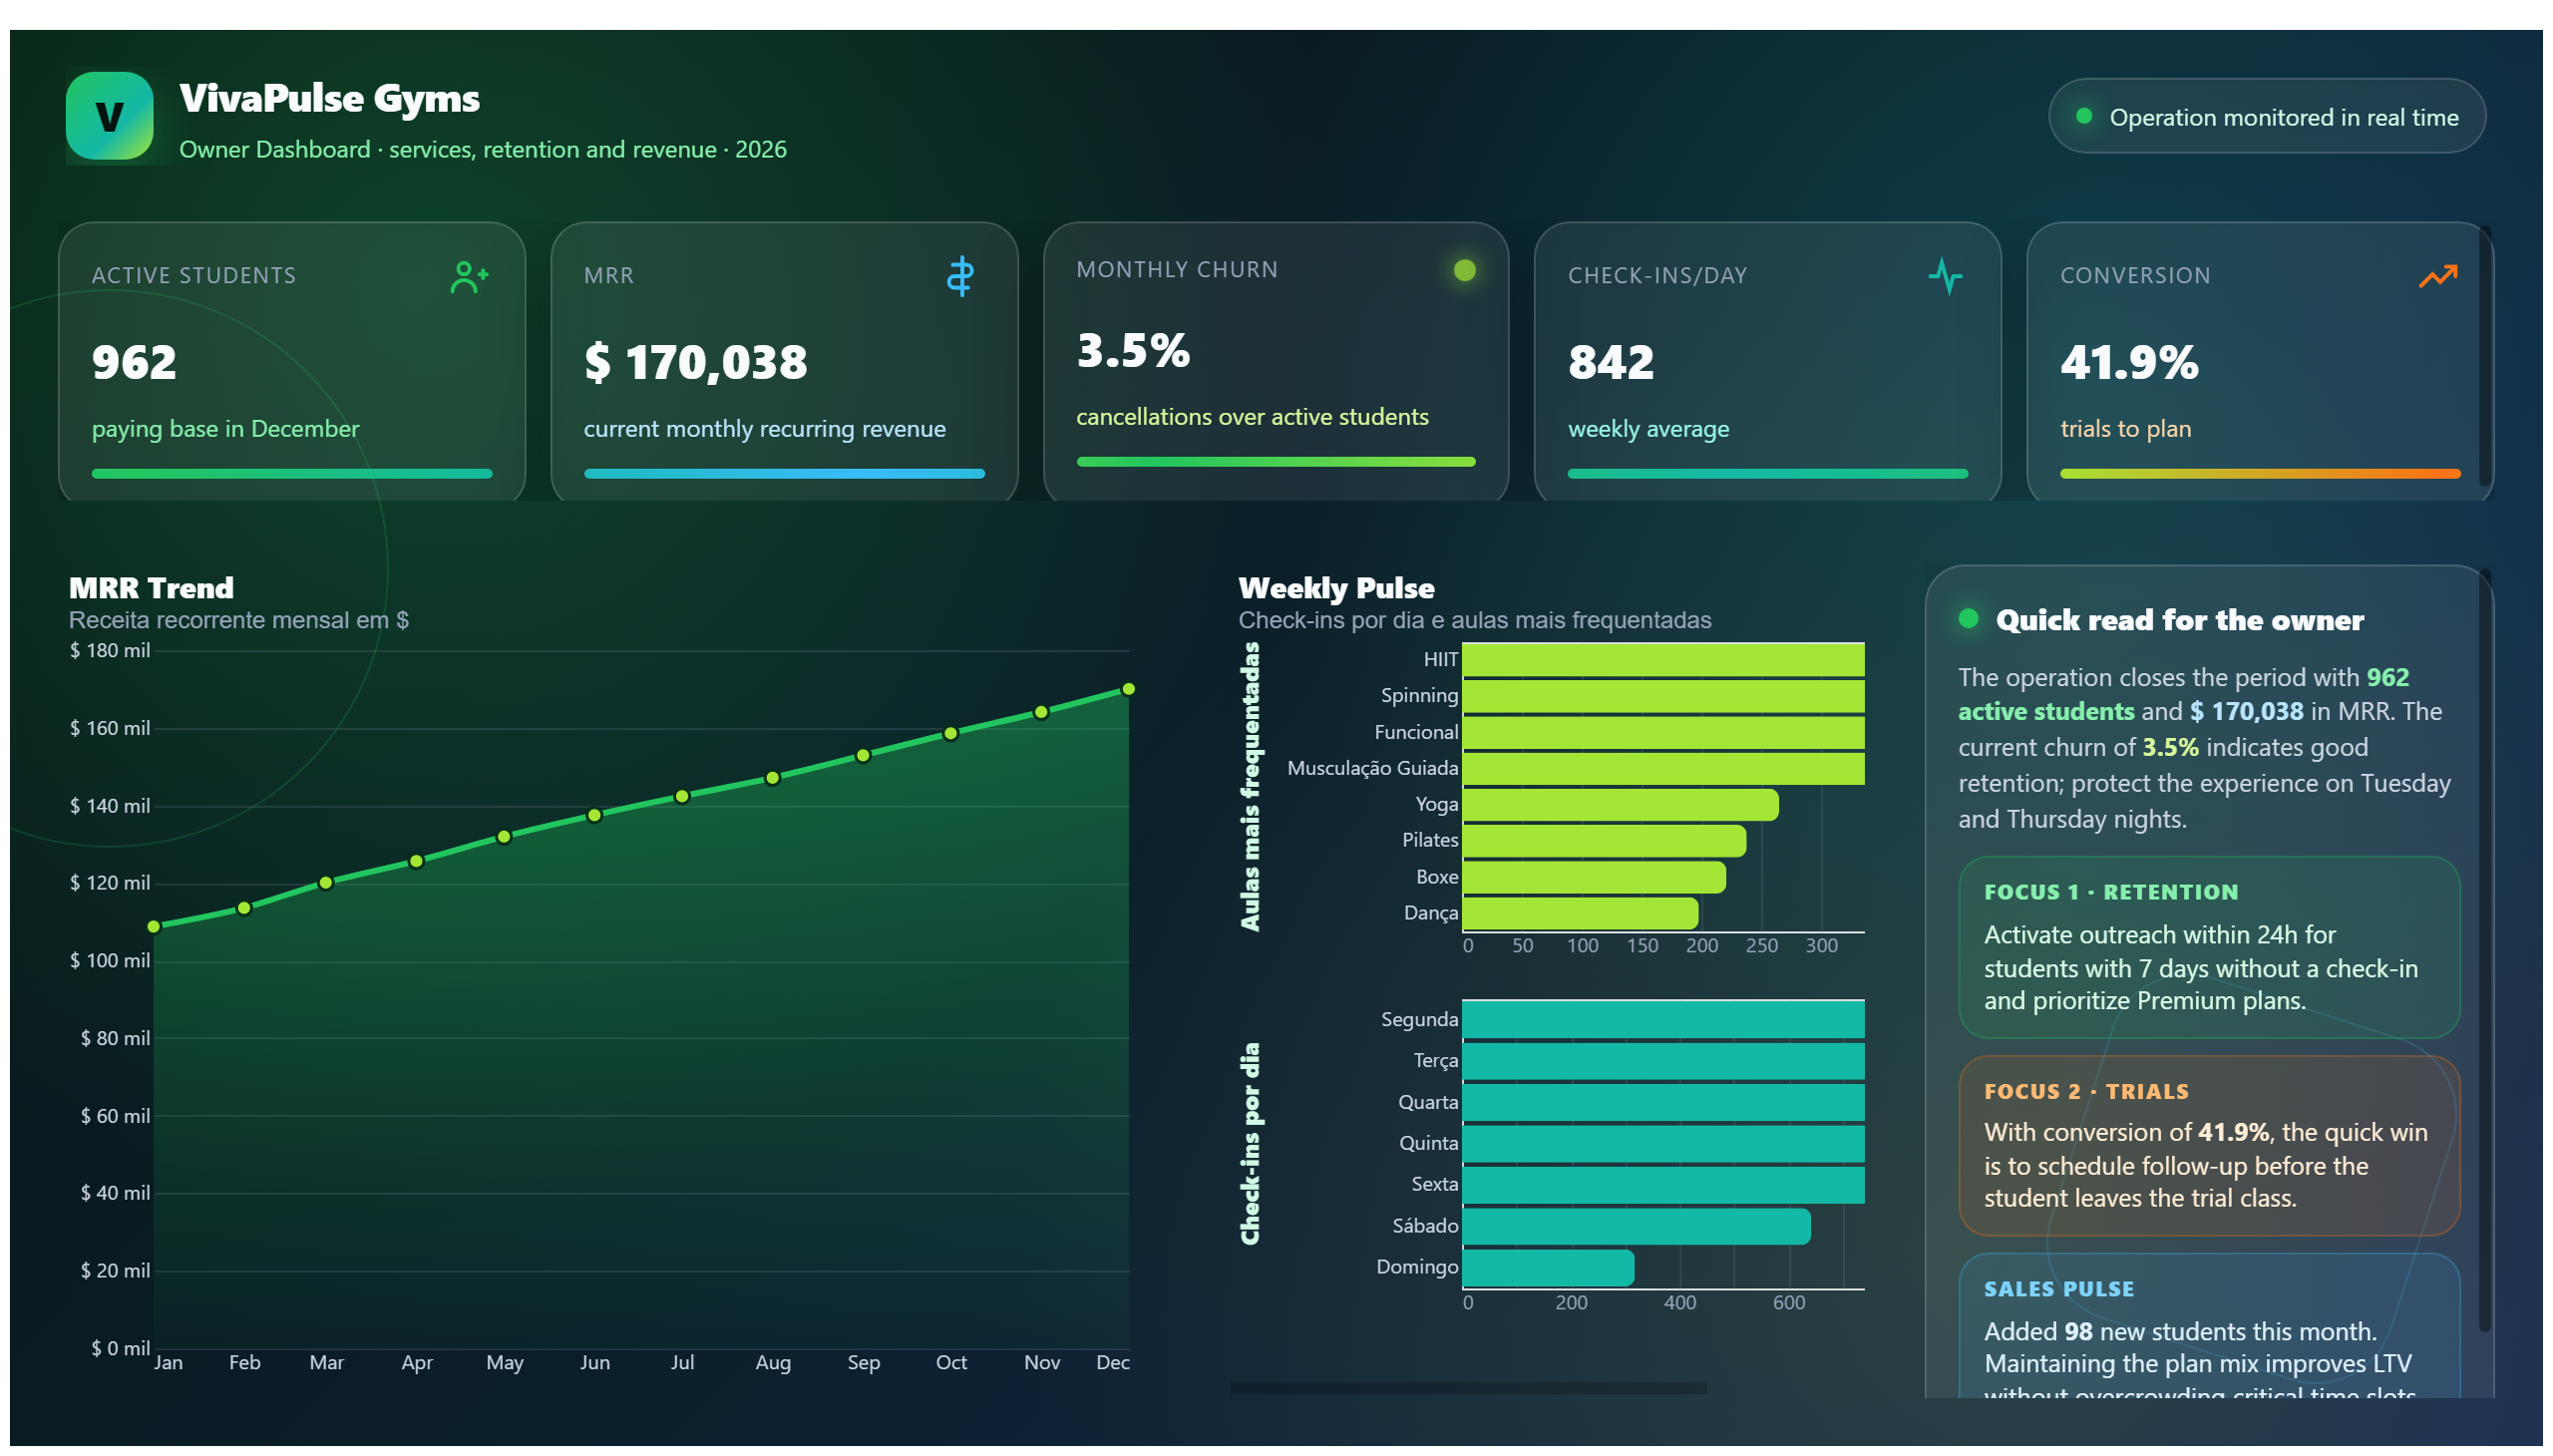This screenshot has height=1456, width=2553.
Task: Click the Terça bar in check-ins chart
Action: [x=1663, y=1061]
